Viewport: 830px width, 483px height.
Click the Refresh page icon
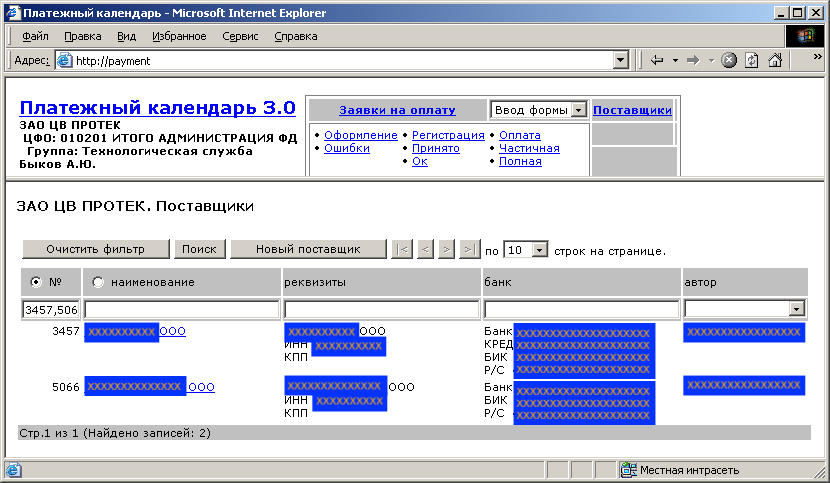click(x=752, y=60)
